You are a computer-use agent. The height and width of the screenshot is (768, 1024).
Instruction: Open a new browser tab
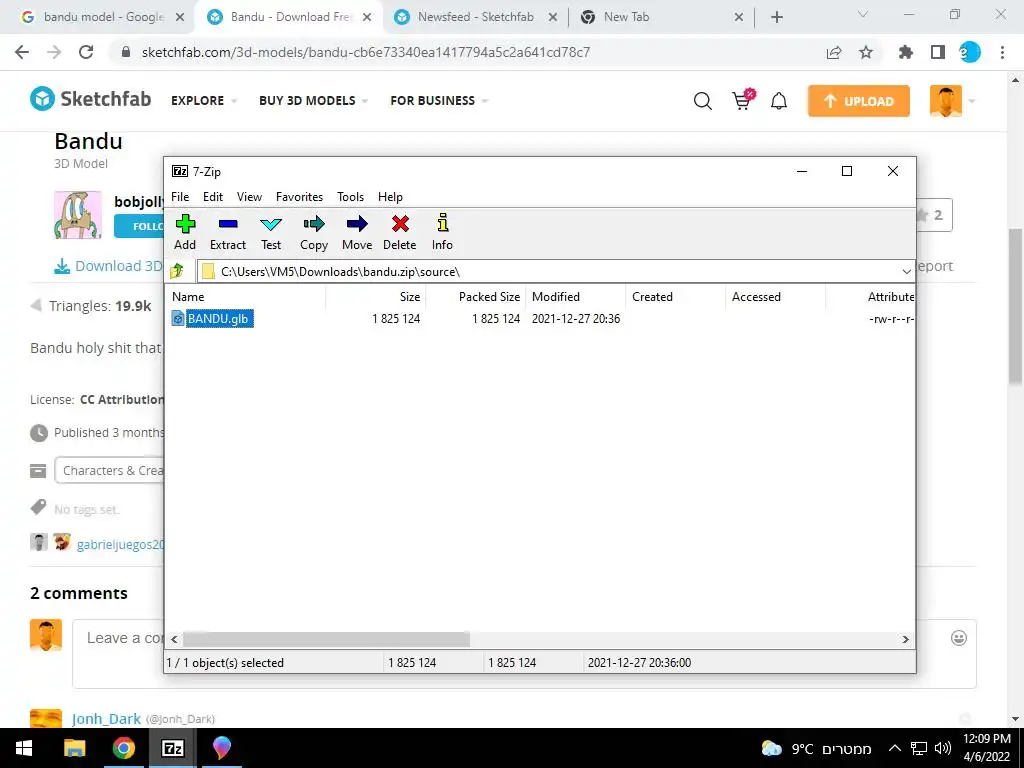776,17
